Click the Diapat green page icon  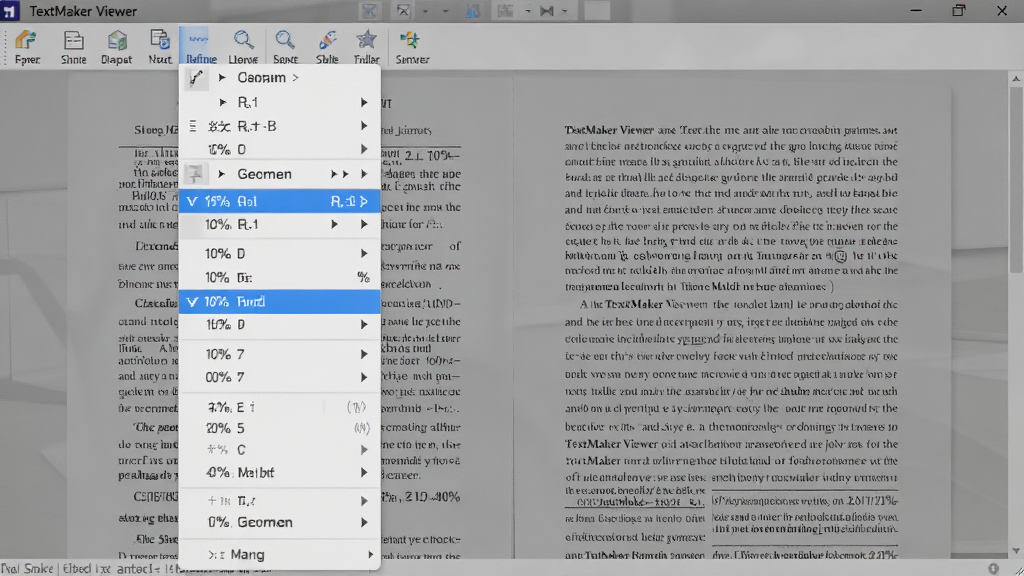coord(117,40)
